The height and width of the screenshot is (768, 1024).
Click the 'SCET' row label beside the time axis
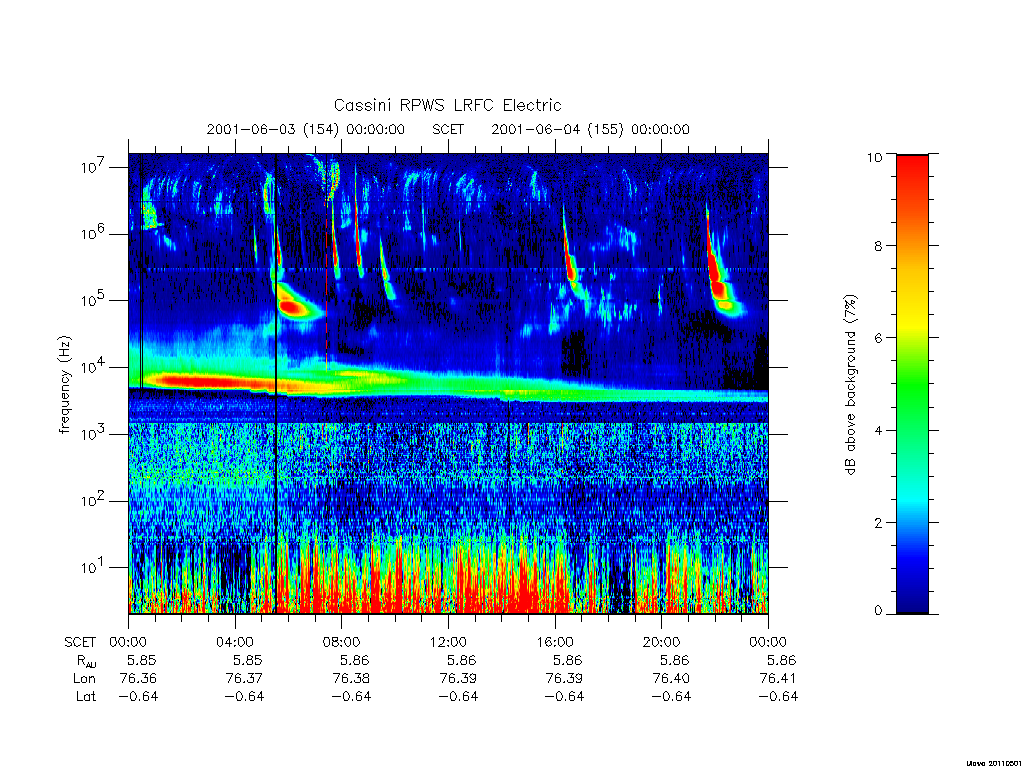click(80, 643)
